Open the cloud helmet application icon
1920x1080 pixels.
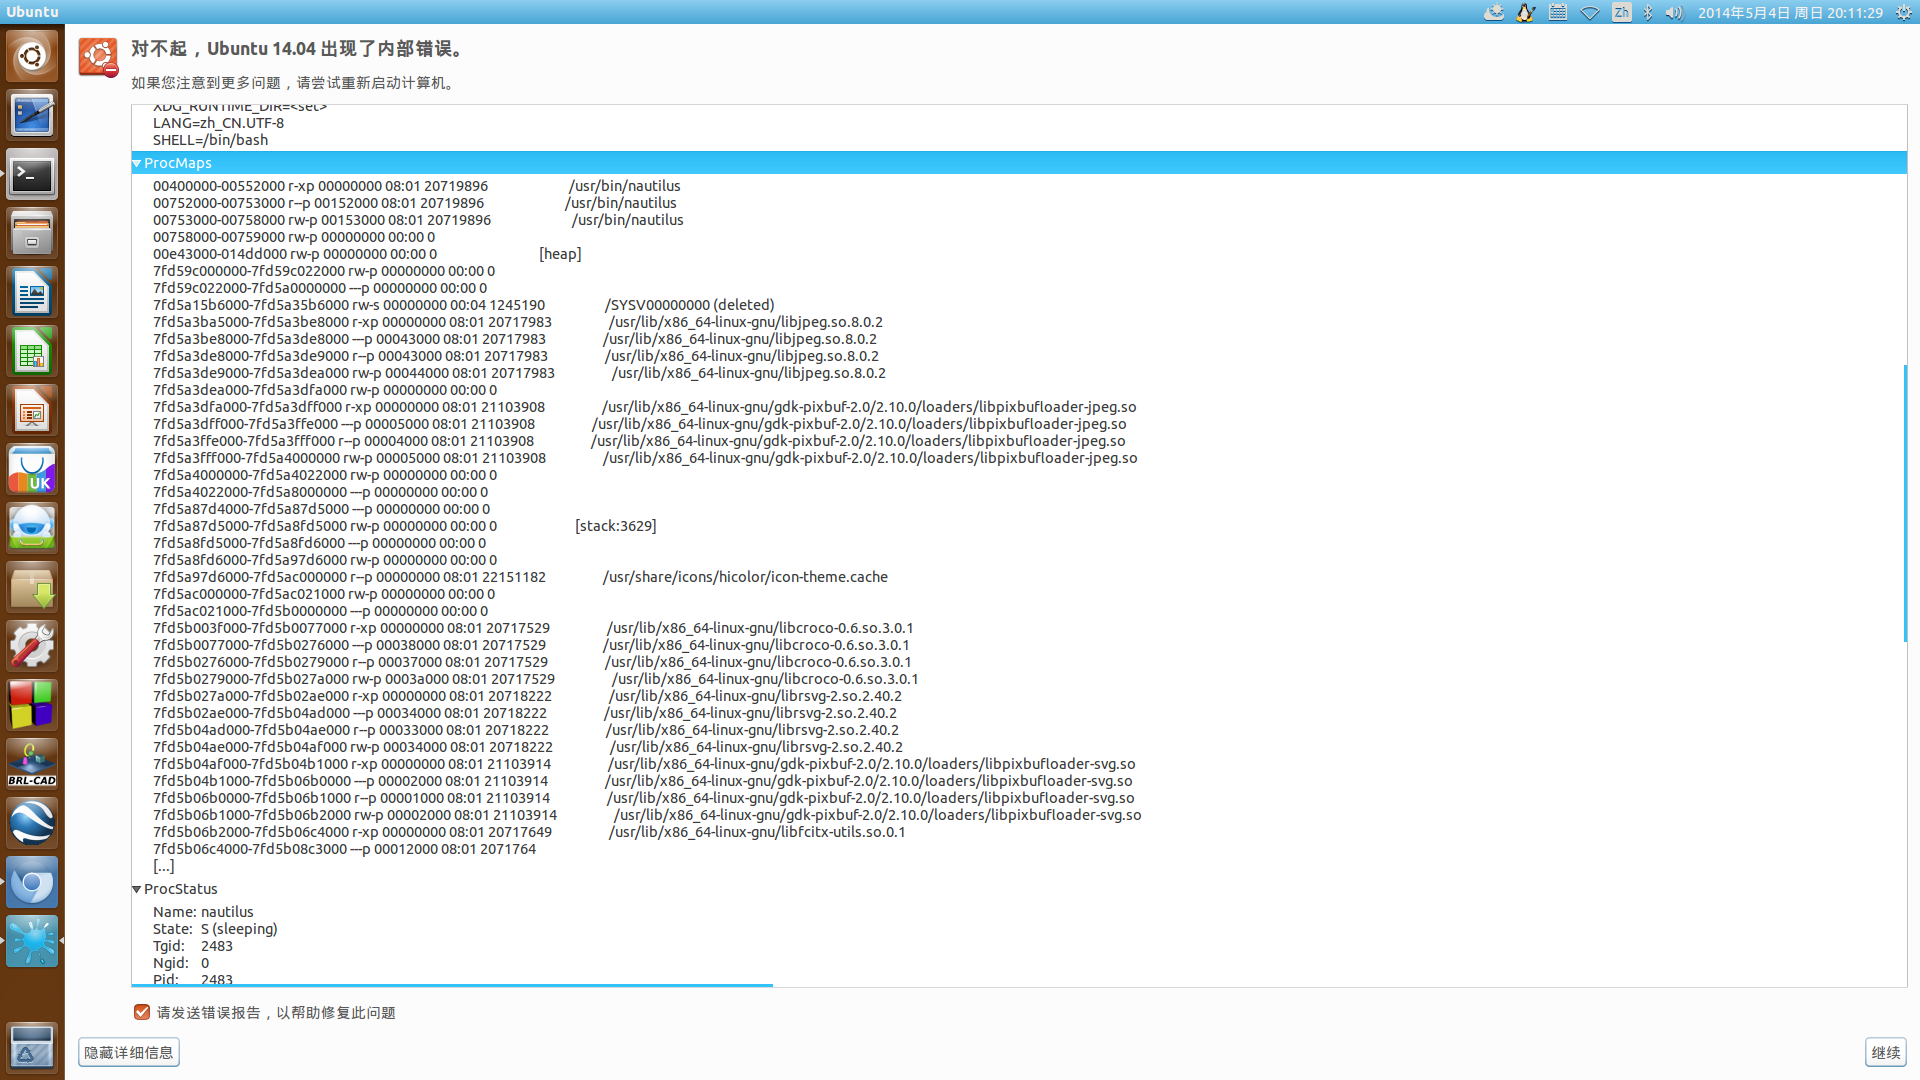click(32, 529)
